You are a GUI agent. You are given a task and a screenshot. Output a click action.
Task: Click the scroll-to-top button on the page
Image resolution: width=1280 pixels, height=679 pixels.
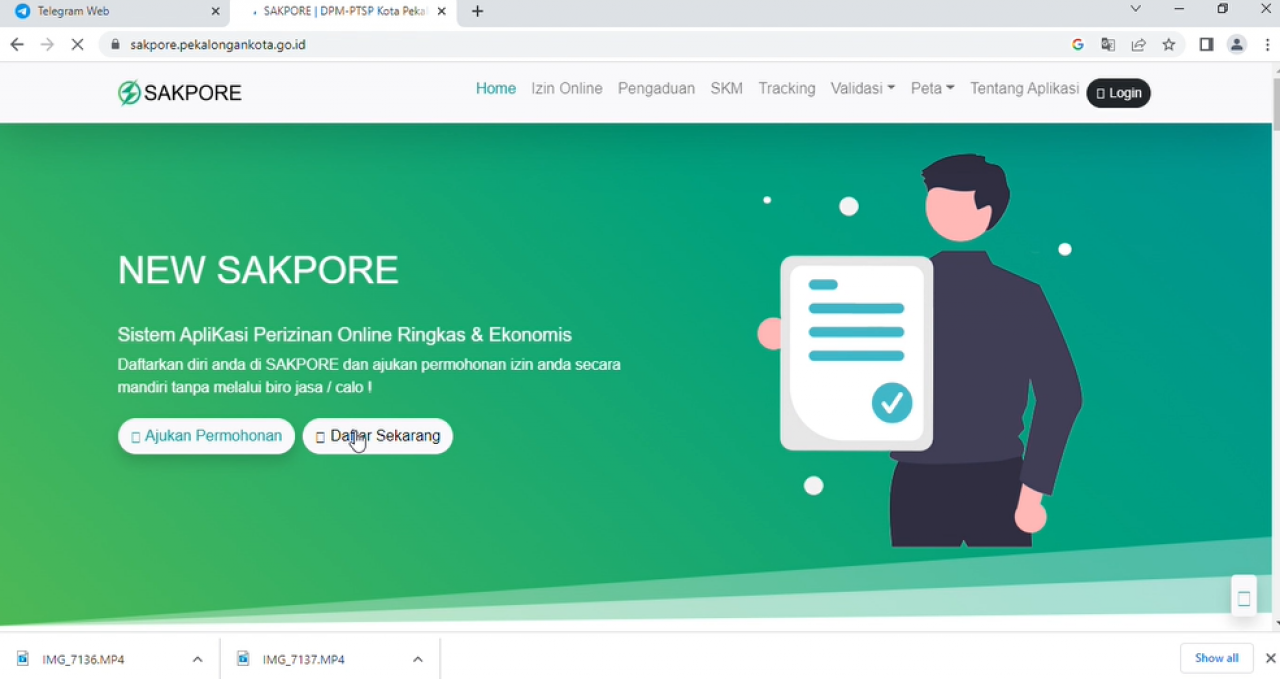point(1244,596)
